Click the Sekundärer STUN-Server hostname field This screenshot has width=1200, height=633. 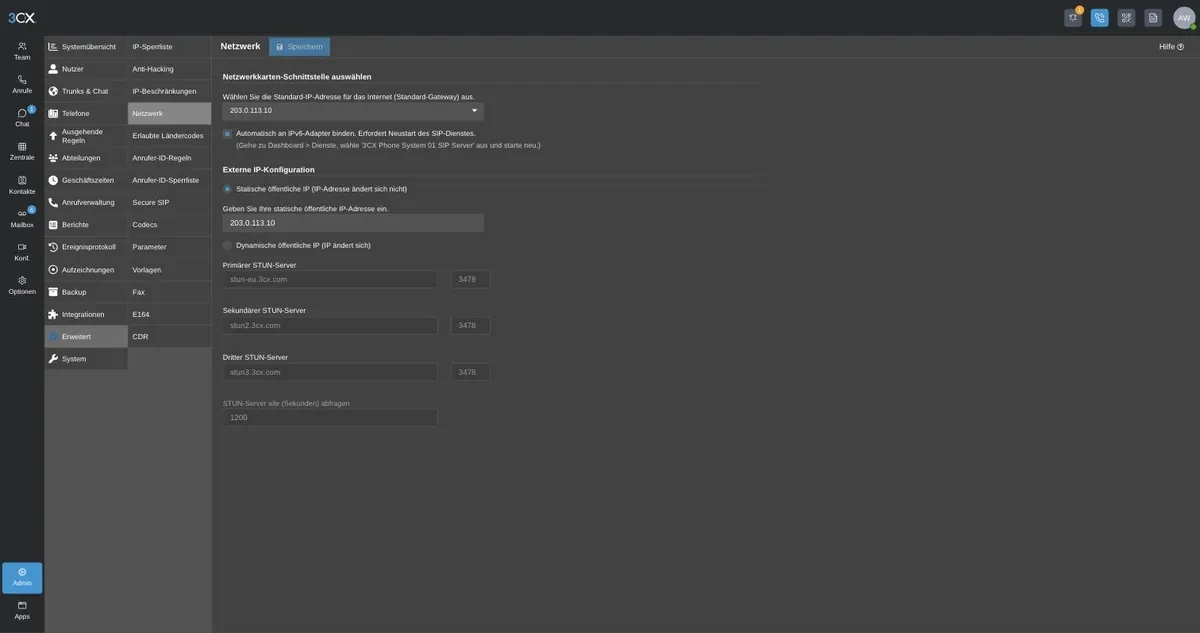330,325
